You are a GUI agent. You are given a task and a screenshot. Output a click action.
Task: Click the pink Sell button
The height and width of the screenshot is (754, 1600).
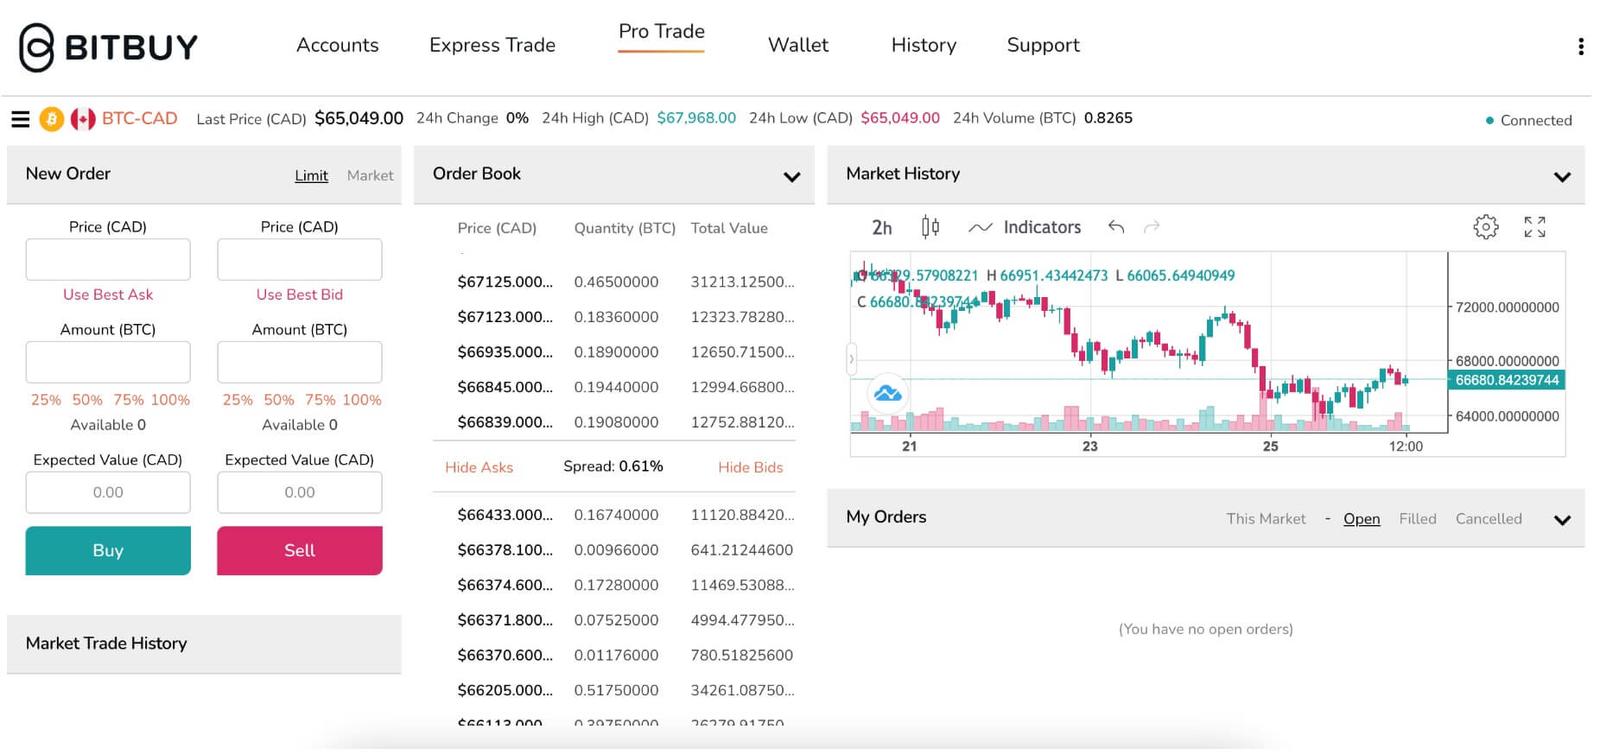coord(299,550)
